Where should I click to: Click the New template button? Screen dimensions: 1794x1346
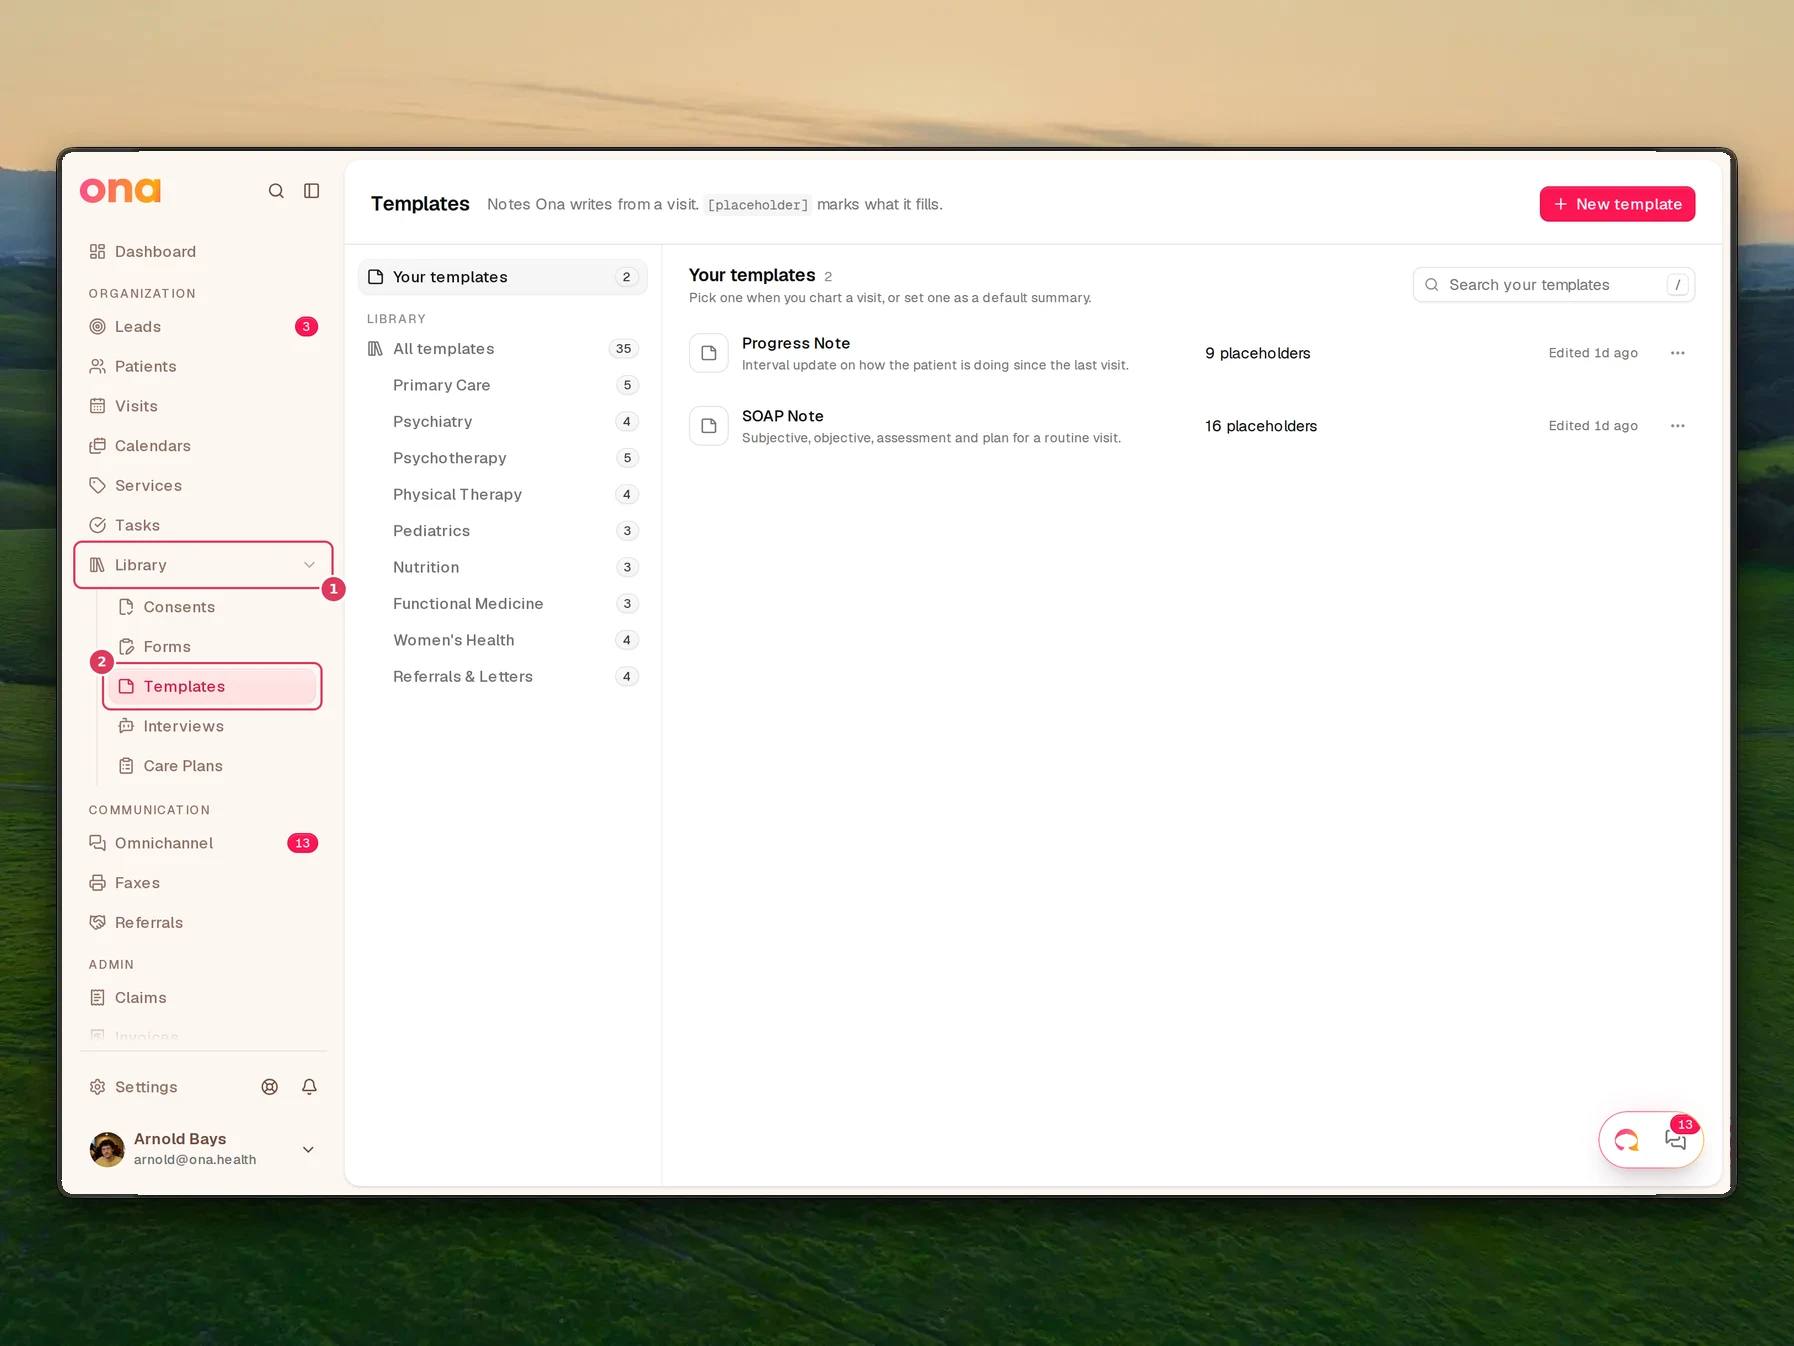(x=1617, y=204)
